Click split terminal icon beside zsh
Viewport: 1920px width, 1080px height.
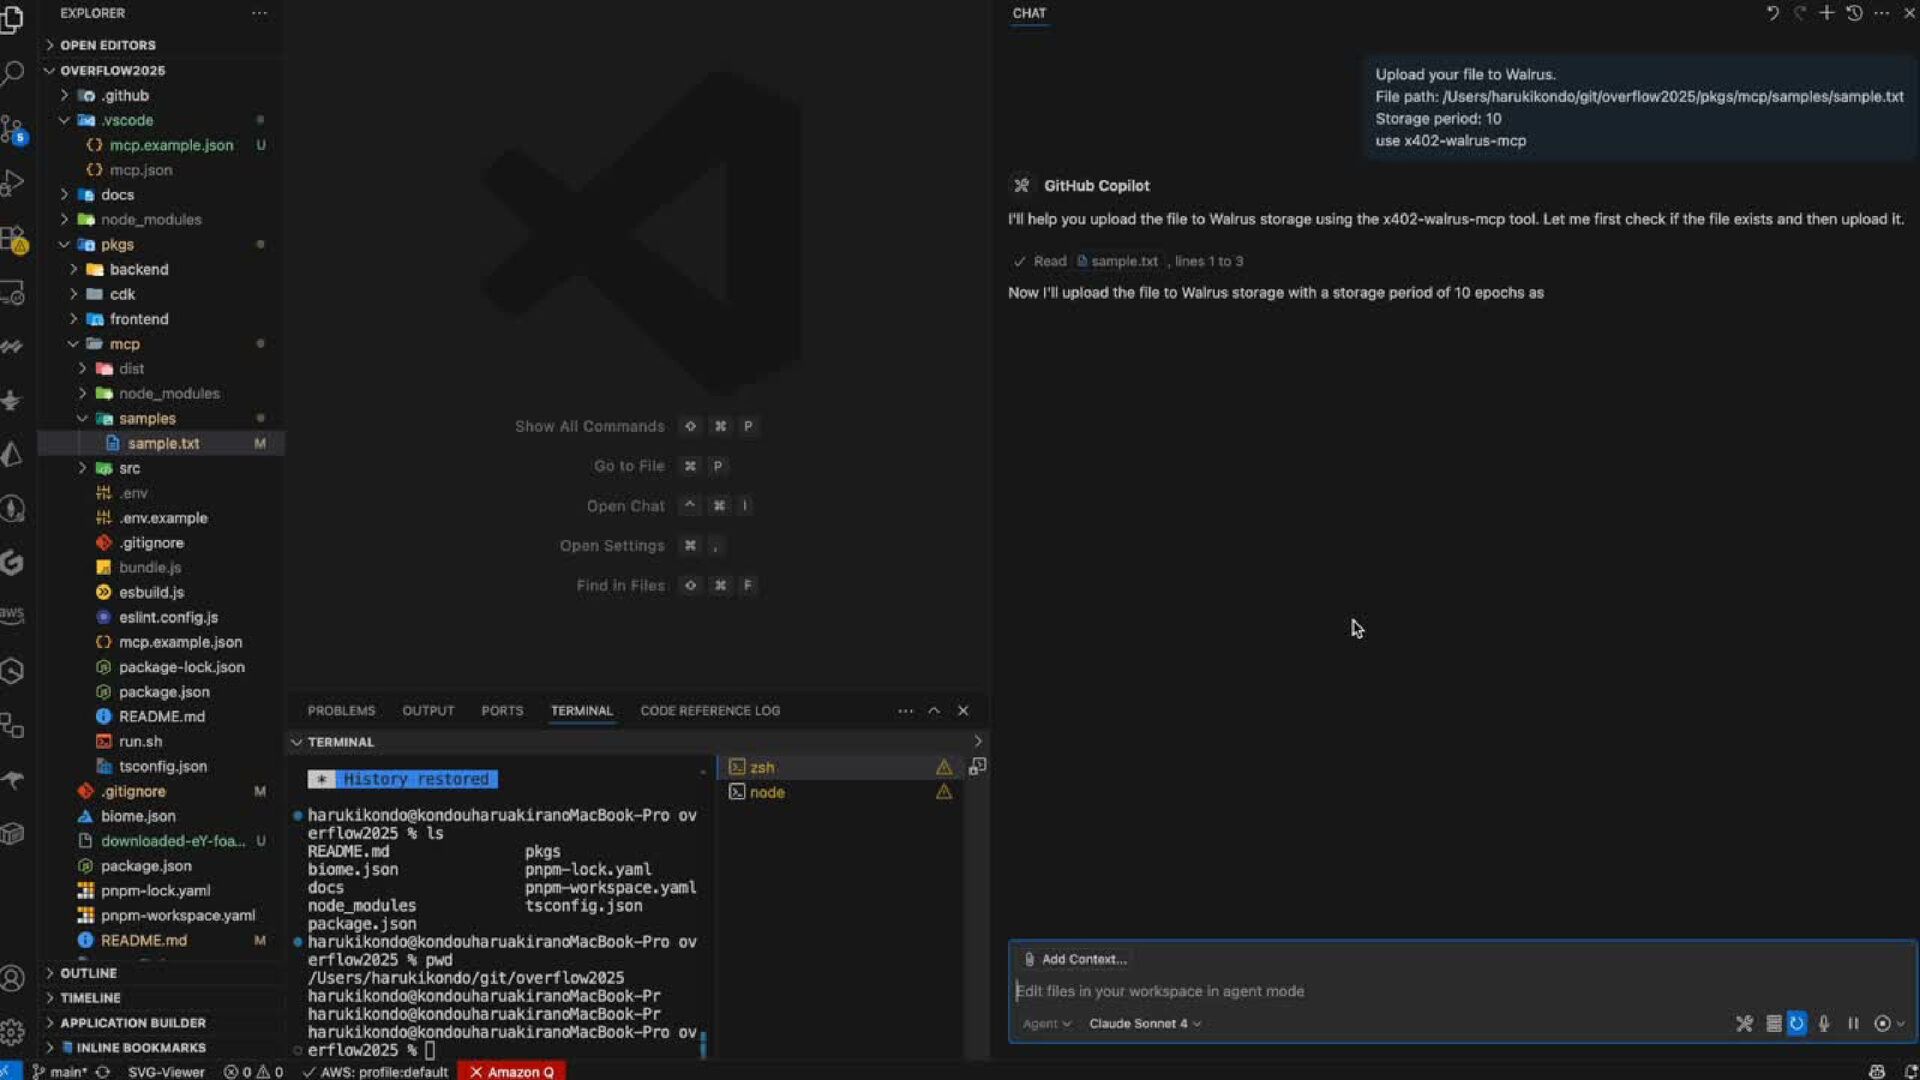click(978, 766)
